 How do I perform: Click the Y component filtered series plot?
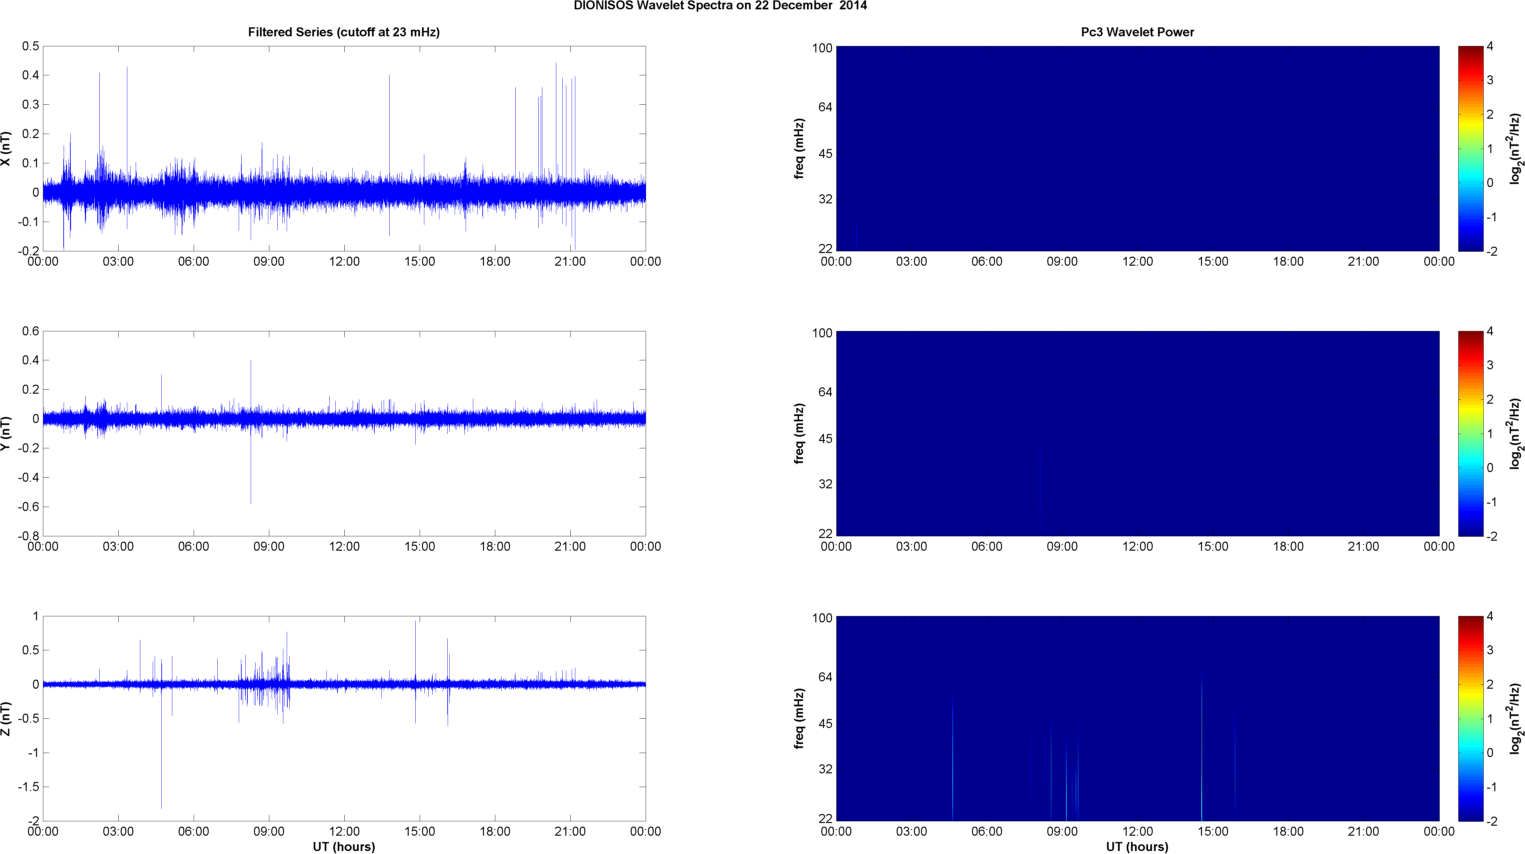(344, 434)
